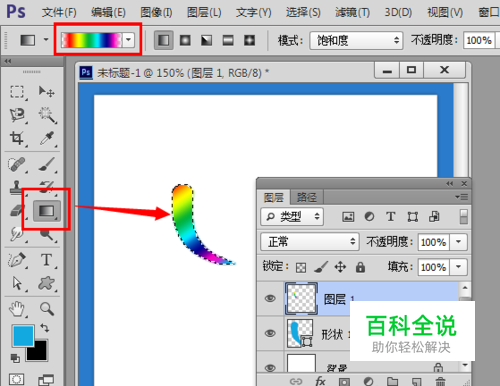Filter layers by type layer icon
500x386 pixels.
(x=391, y=217)
